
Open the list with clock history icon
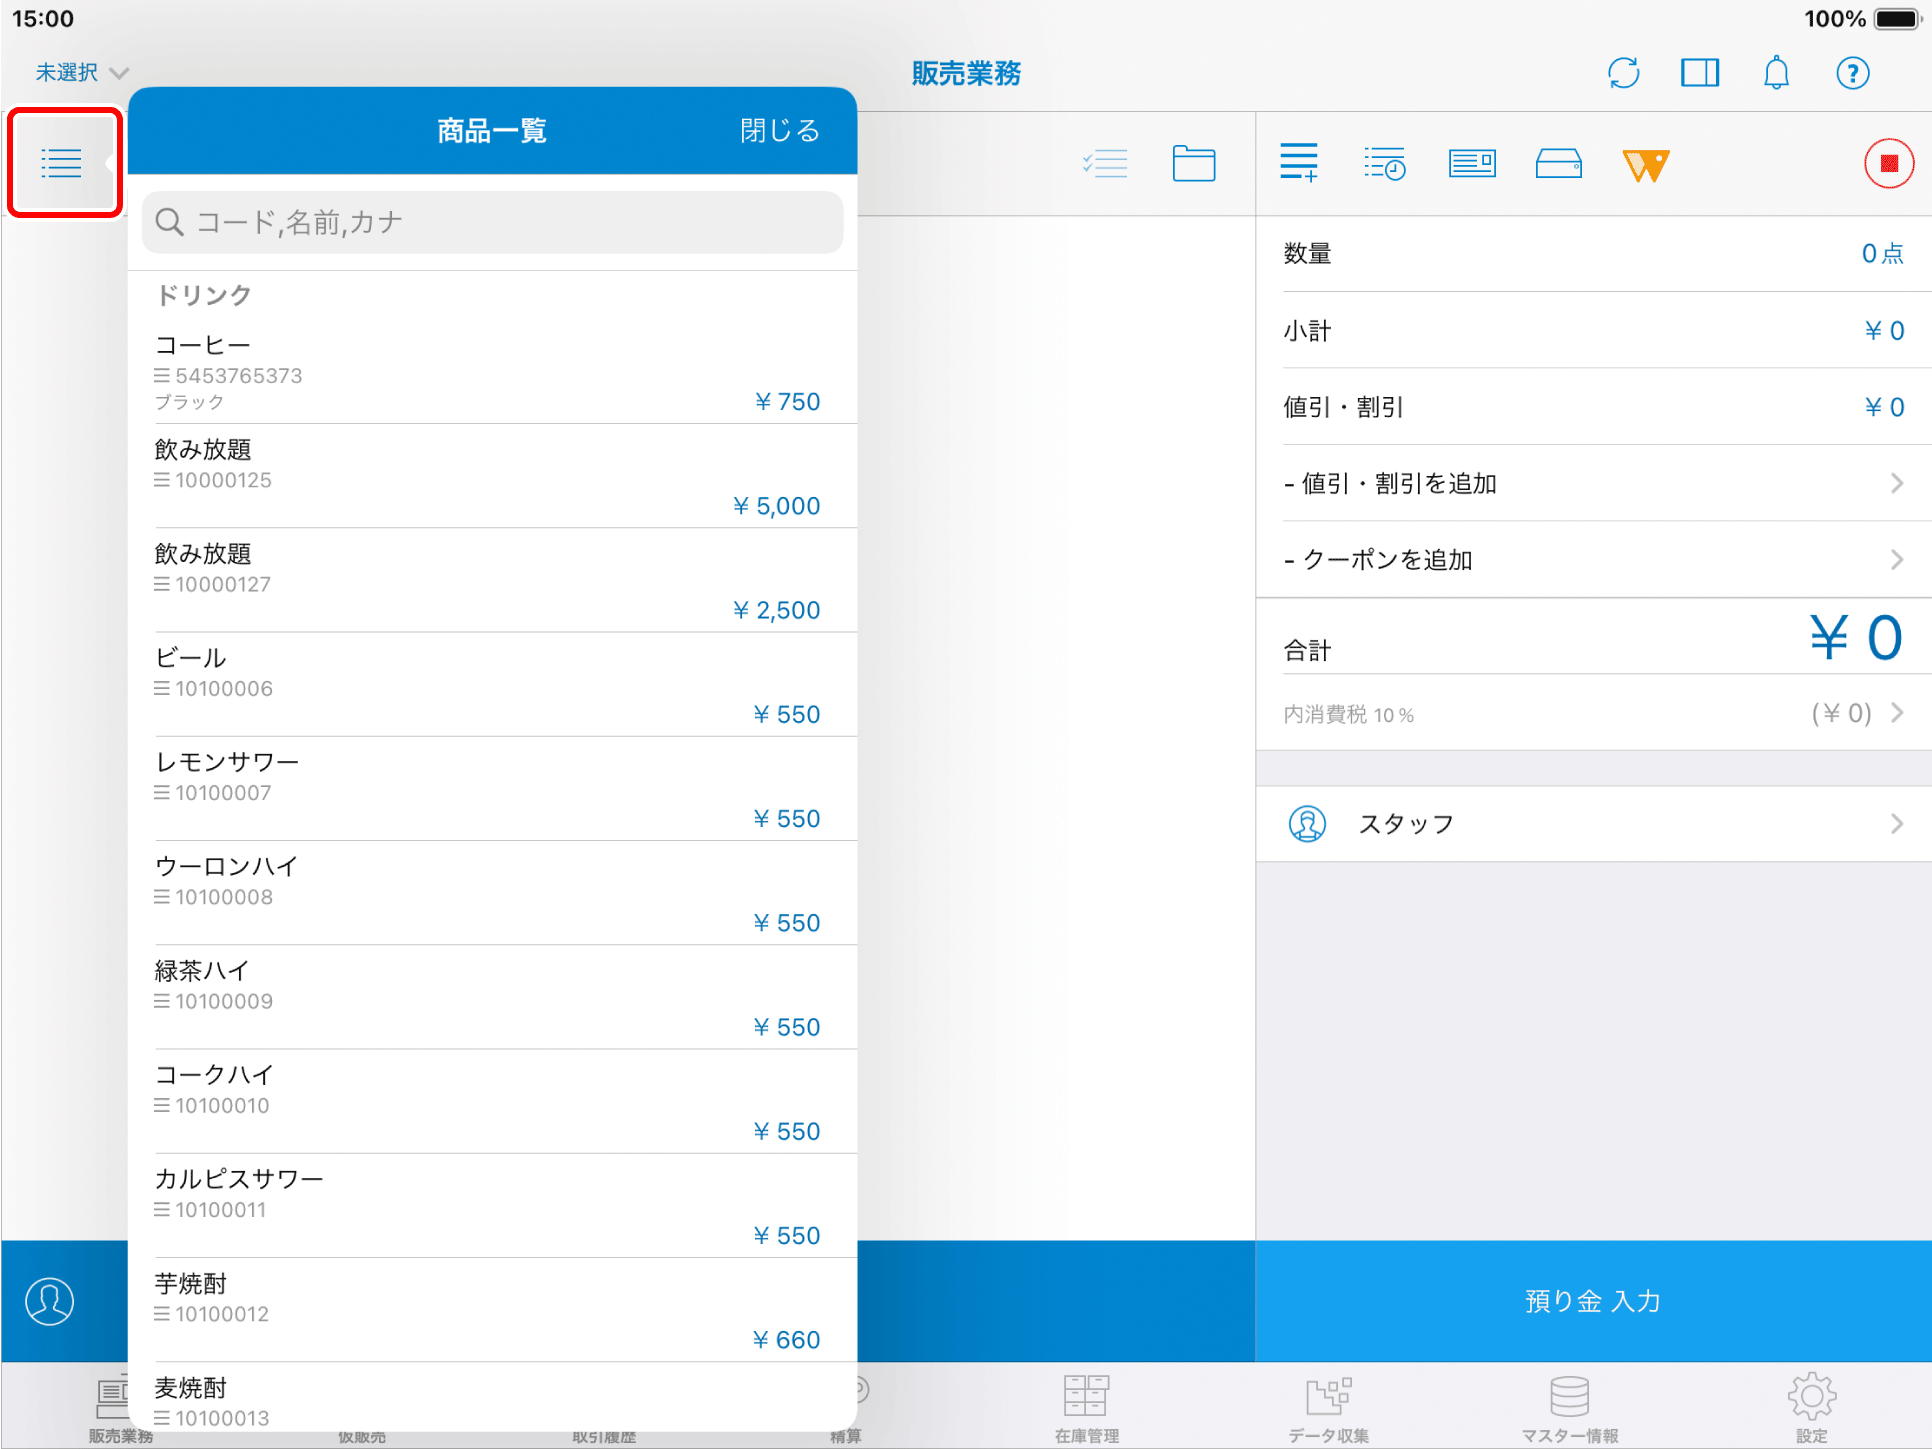1385,164
